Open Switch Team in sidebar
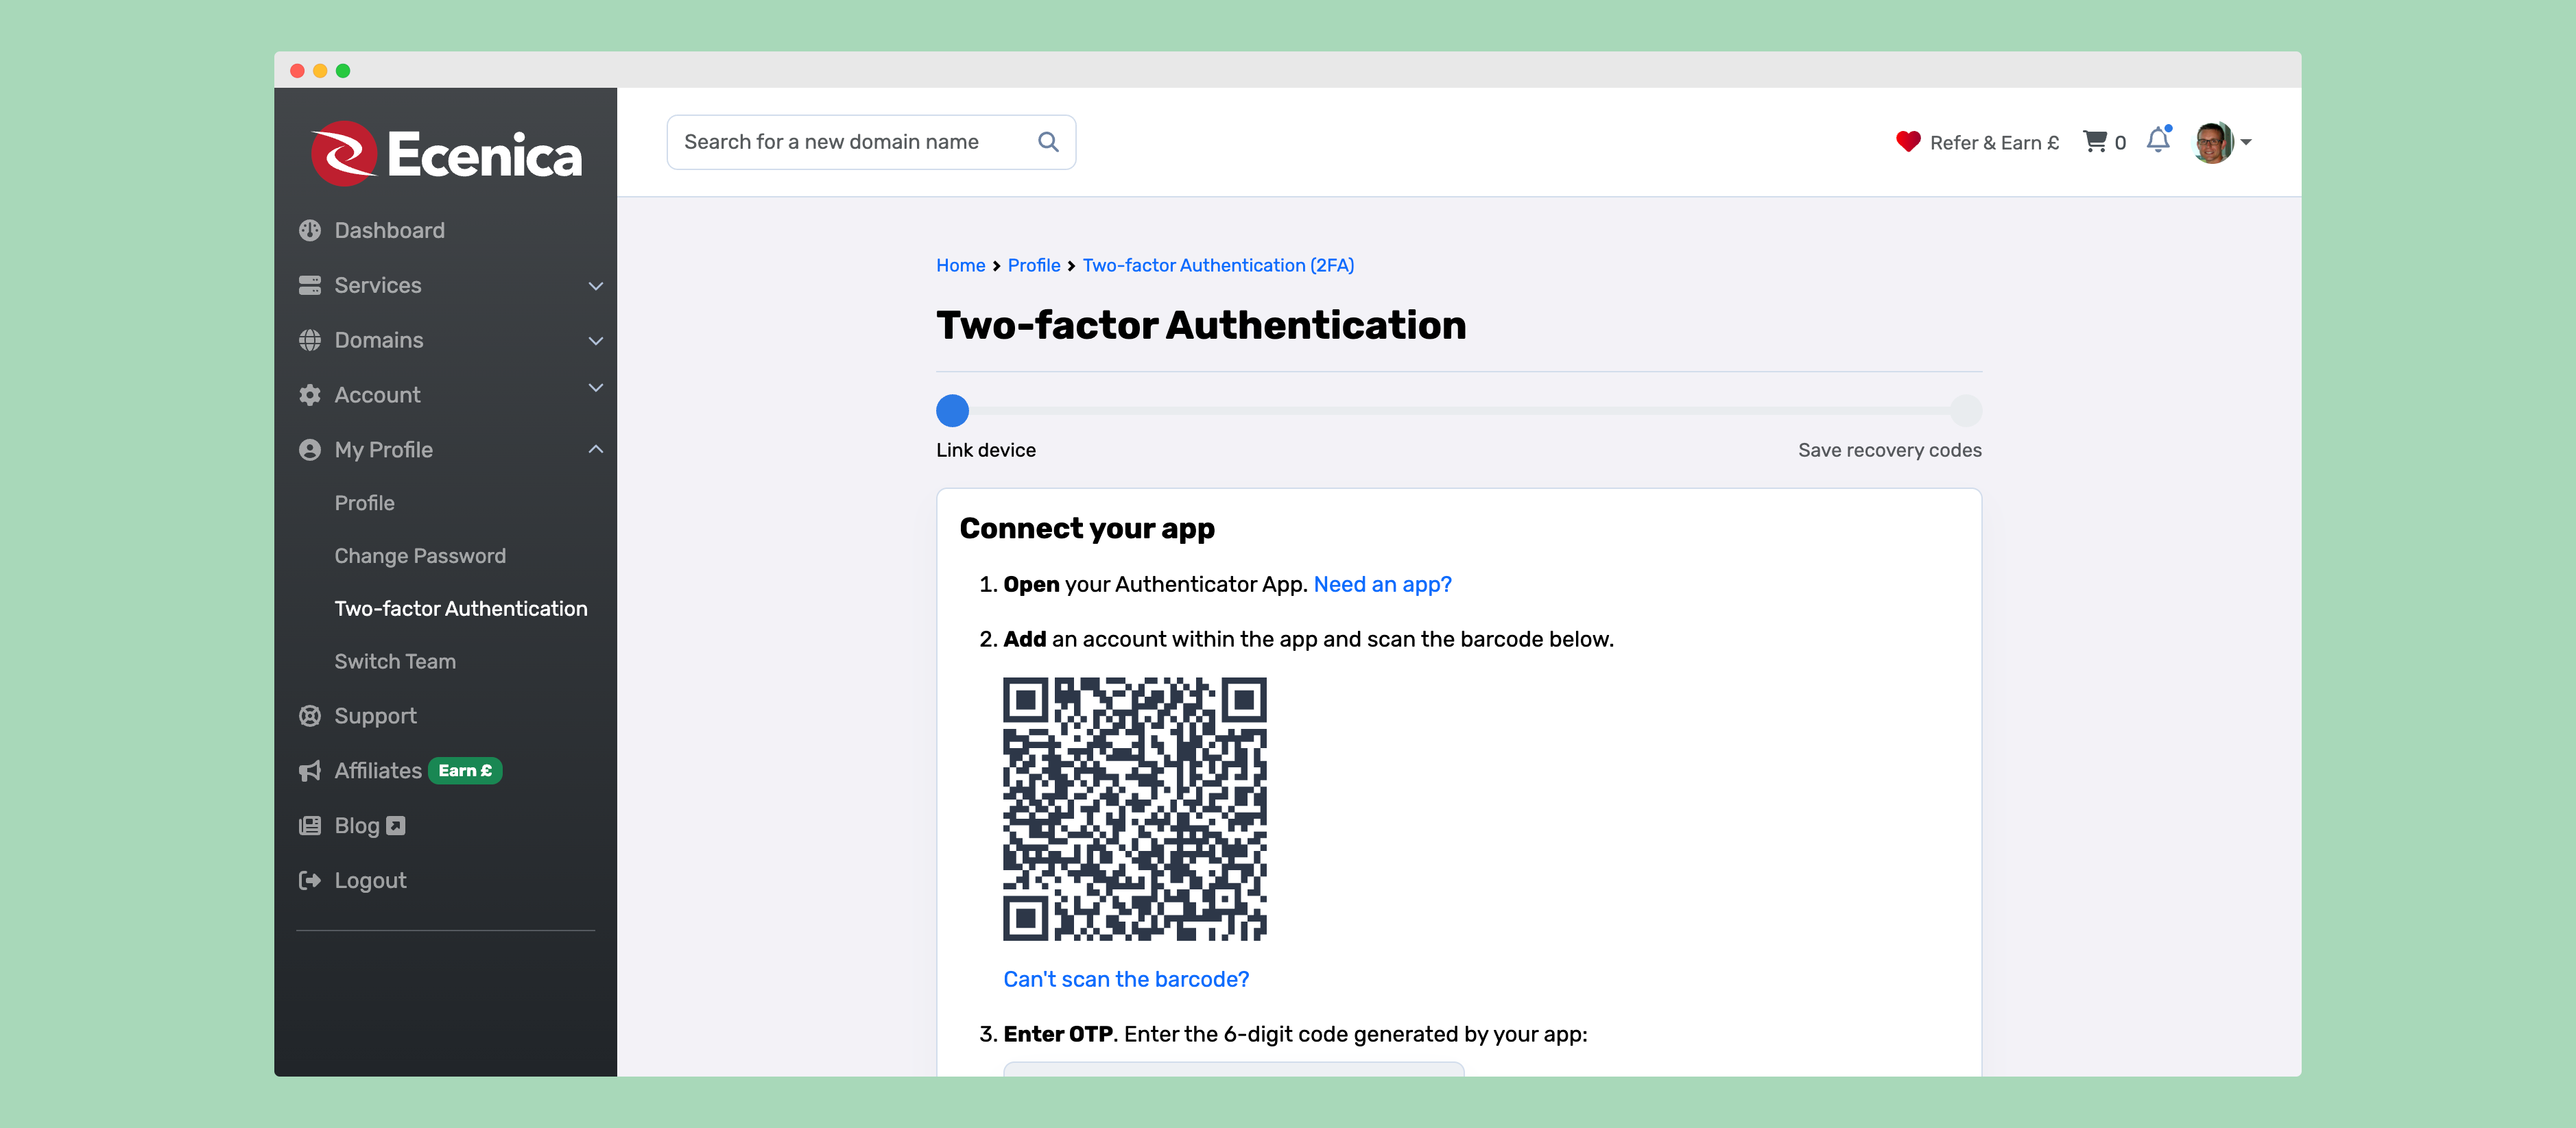 [395, 662]
